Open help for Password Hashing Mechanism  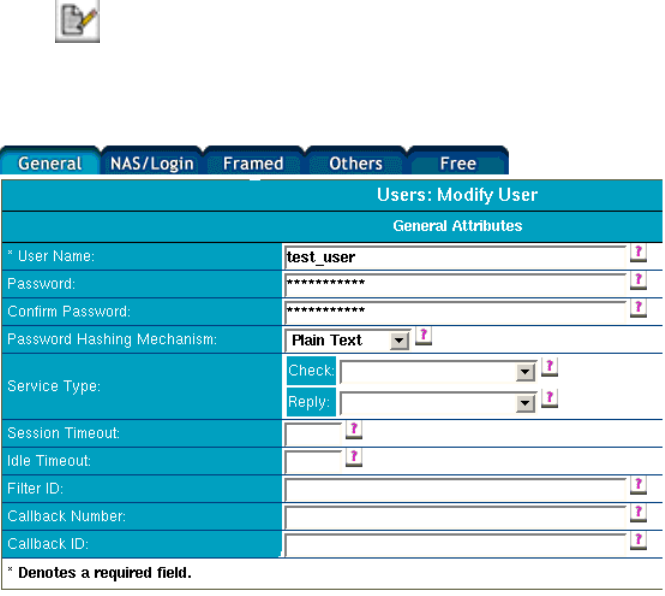pyautogui.click(x=423, y=336)
